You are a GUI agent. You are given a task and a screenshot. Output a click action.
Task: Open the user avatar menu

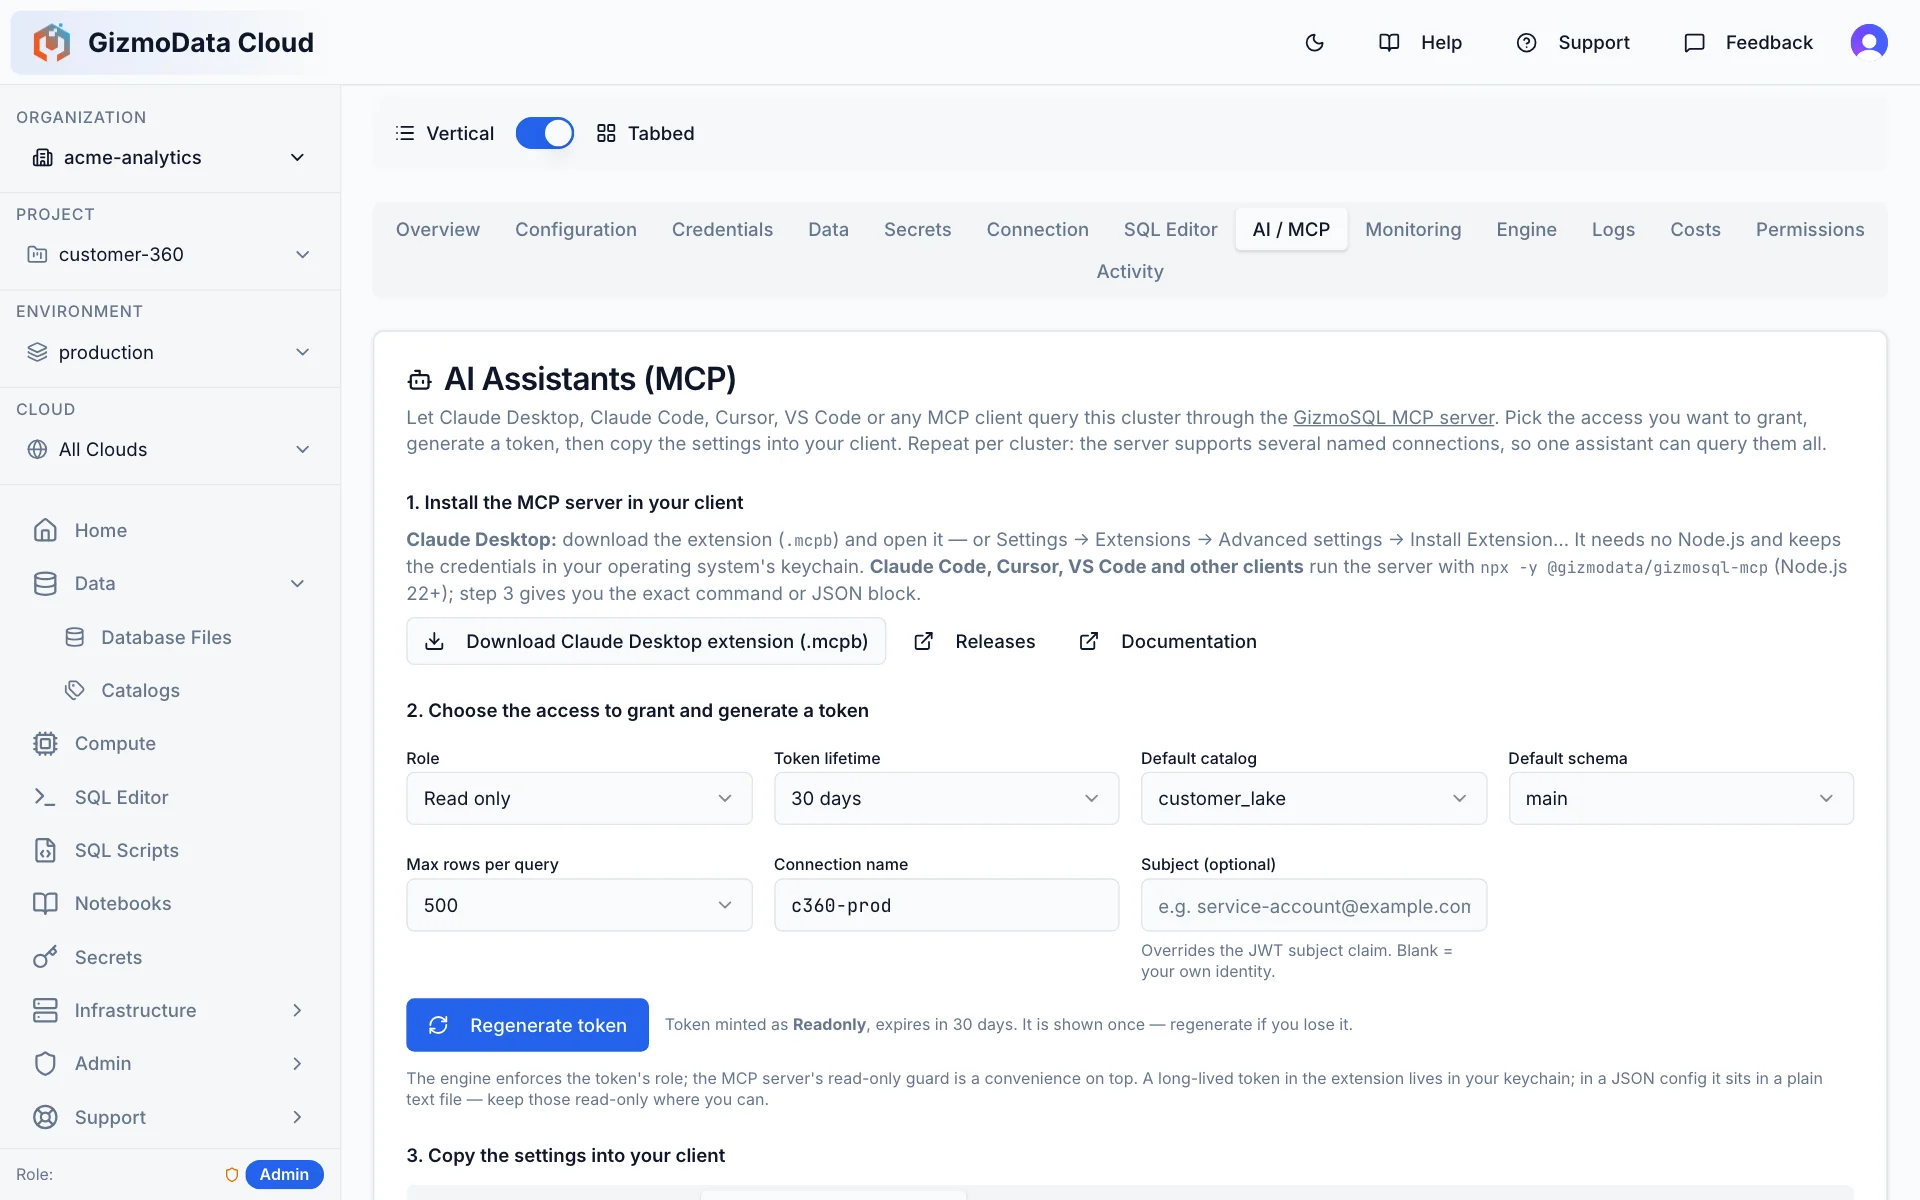1868,42
